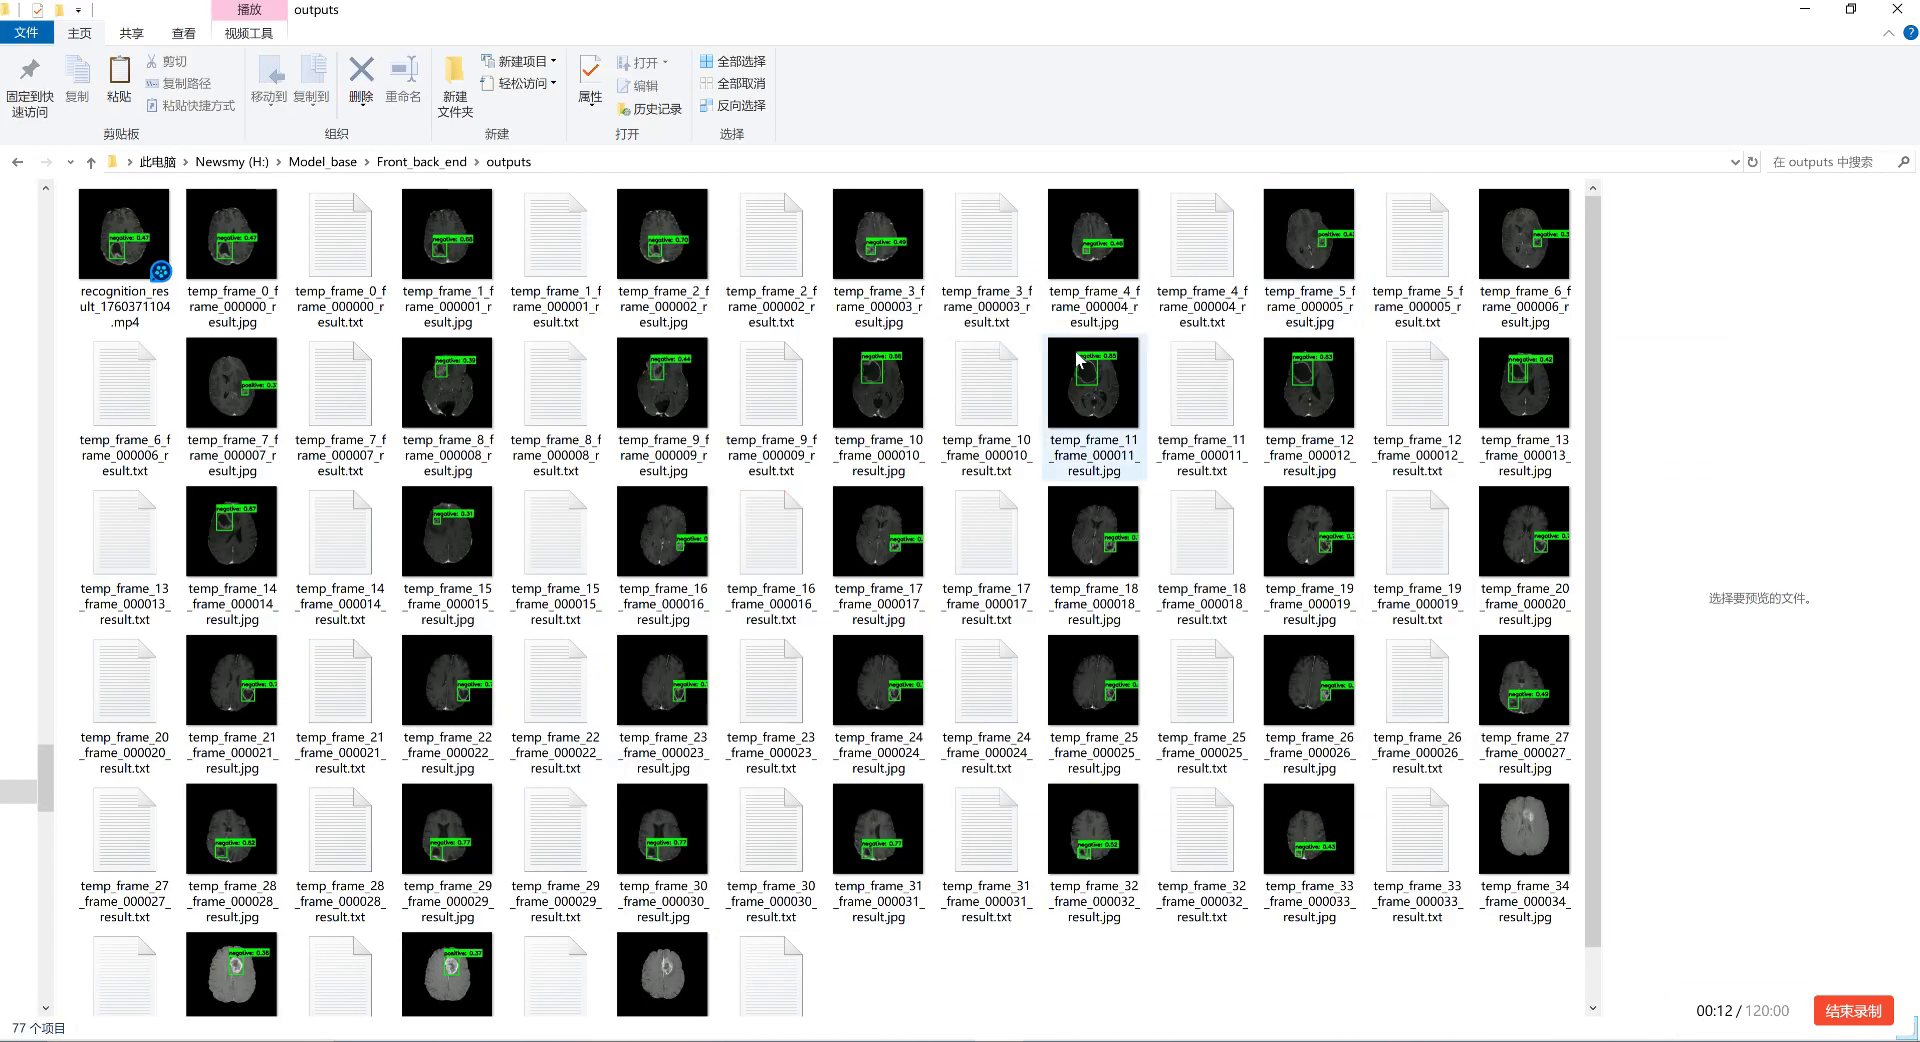Expand address bar history dropdown
The width and height of the screenshot is (1920, 1042).
coord(1735,162)
